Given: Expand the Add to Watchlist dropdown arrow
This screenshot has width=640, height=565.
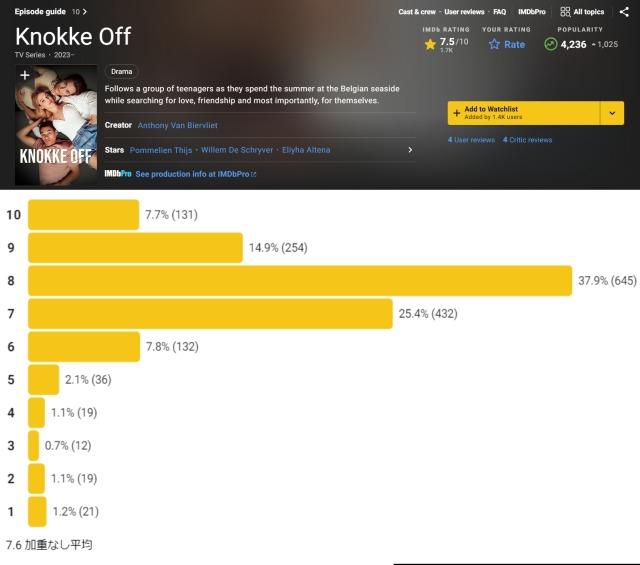Looking at the screenshot, I should click(x=613, y=113).
